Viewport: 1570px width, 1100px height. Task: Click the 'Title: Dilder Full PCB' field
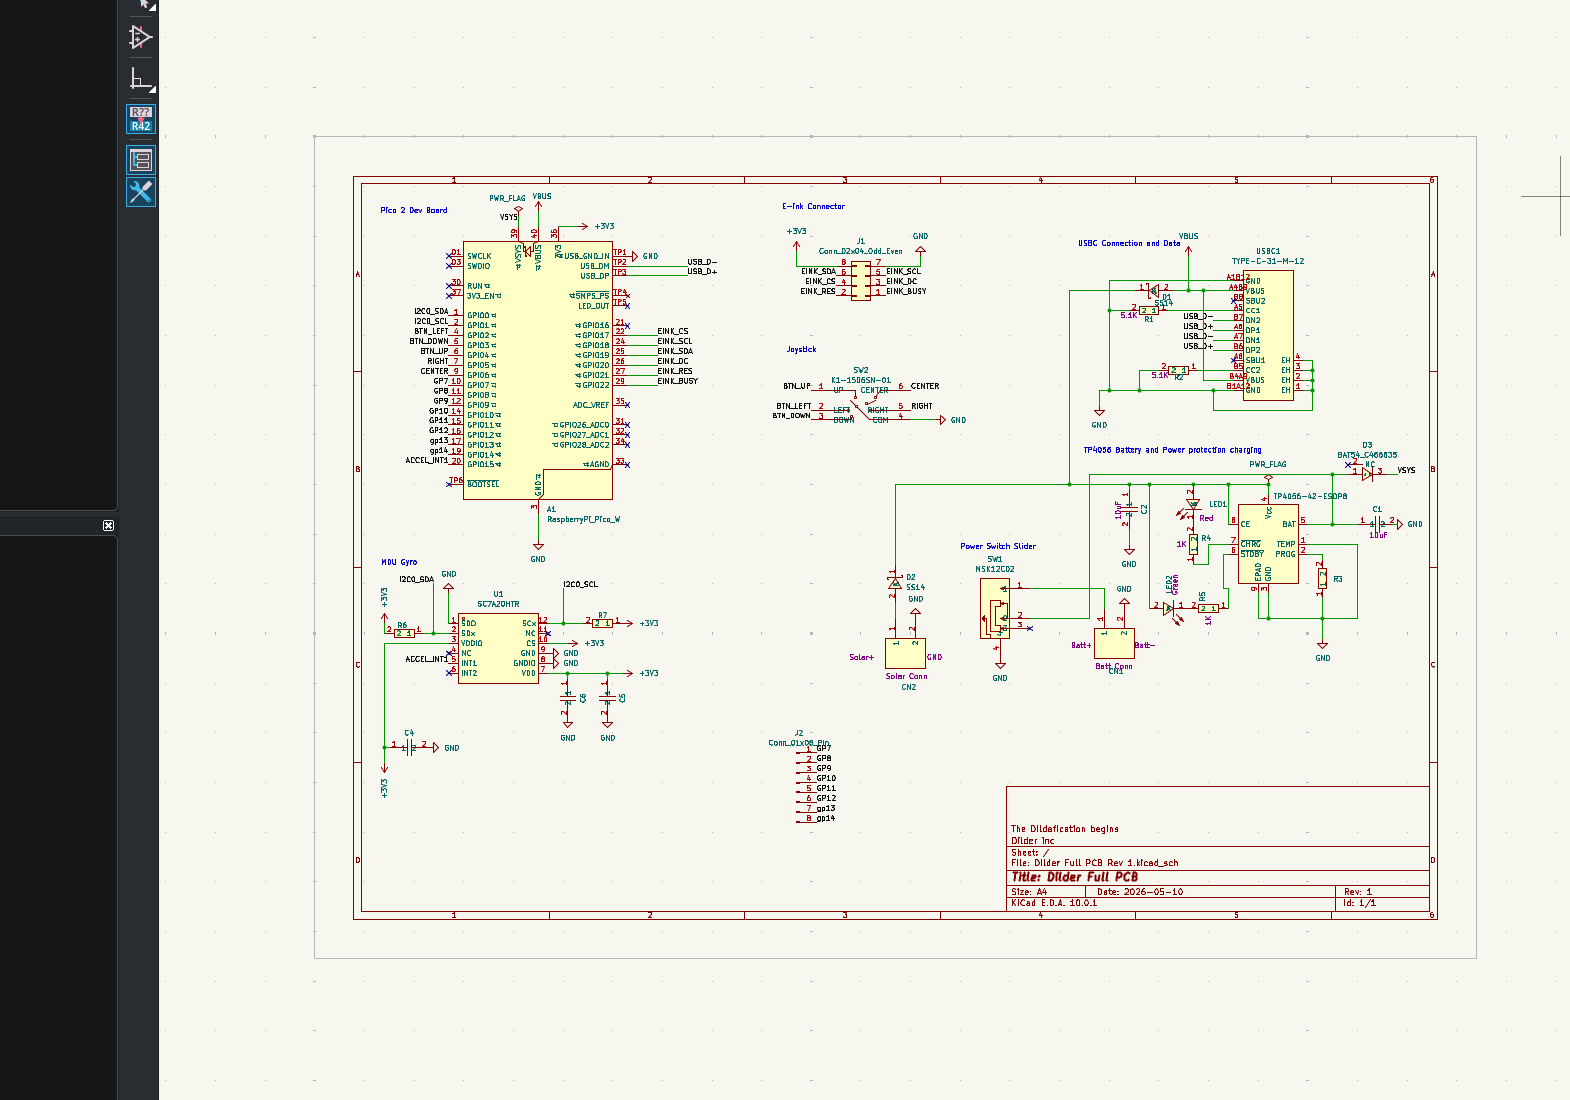(x=1074, y=877)
